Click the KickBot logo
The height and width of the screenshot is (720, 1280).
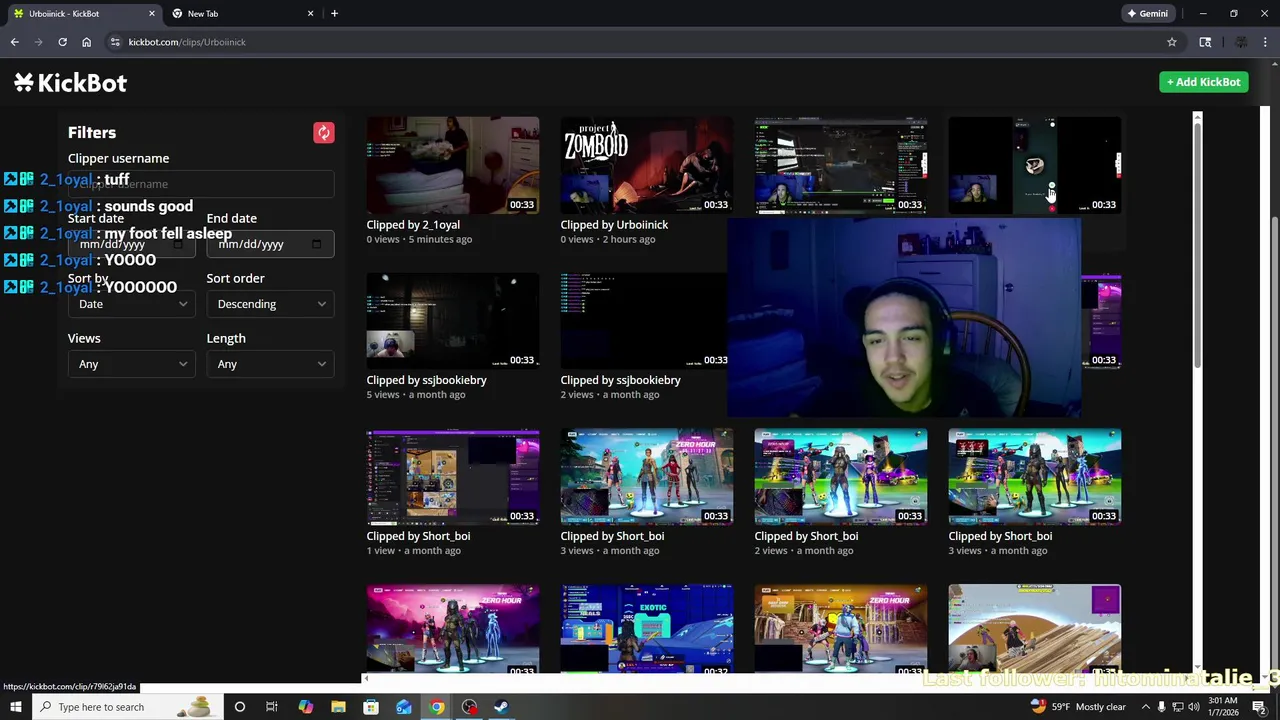(70, 83)
